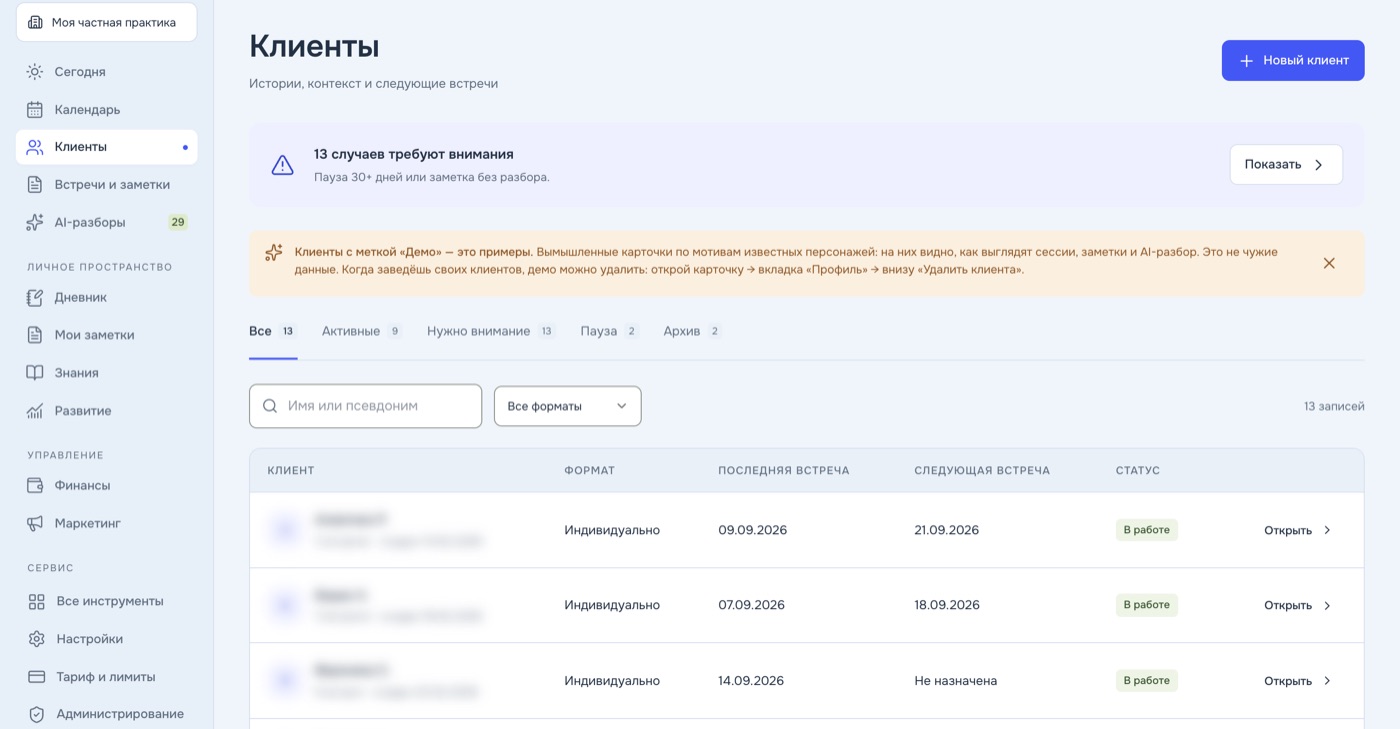Image resolution: width=1400 pixels, height=729 pixels.
Task: Click the Следующая встреча column header
Action: point(982,470)
